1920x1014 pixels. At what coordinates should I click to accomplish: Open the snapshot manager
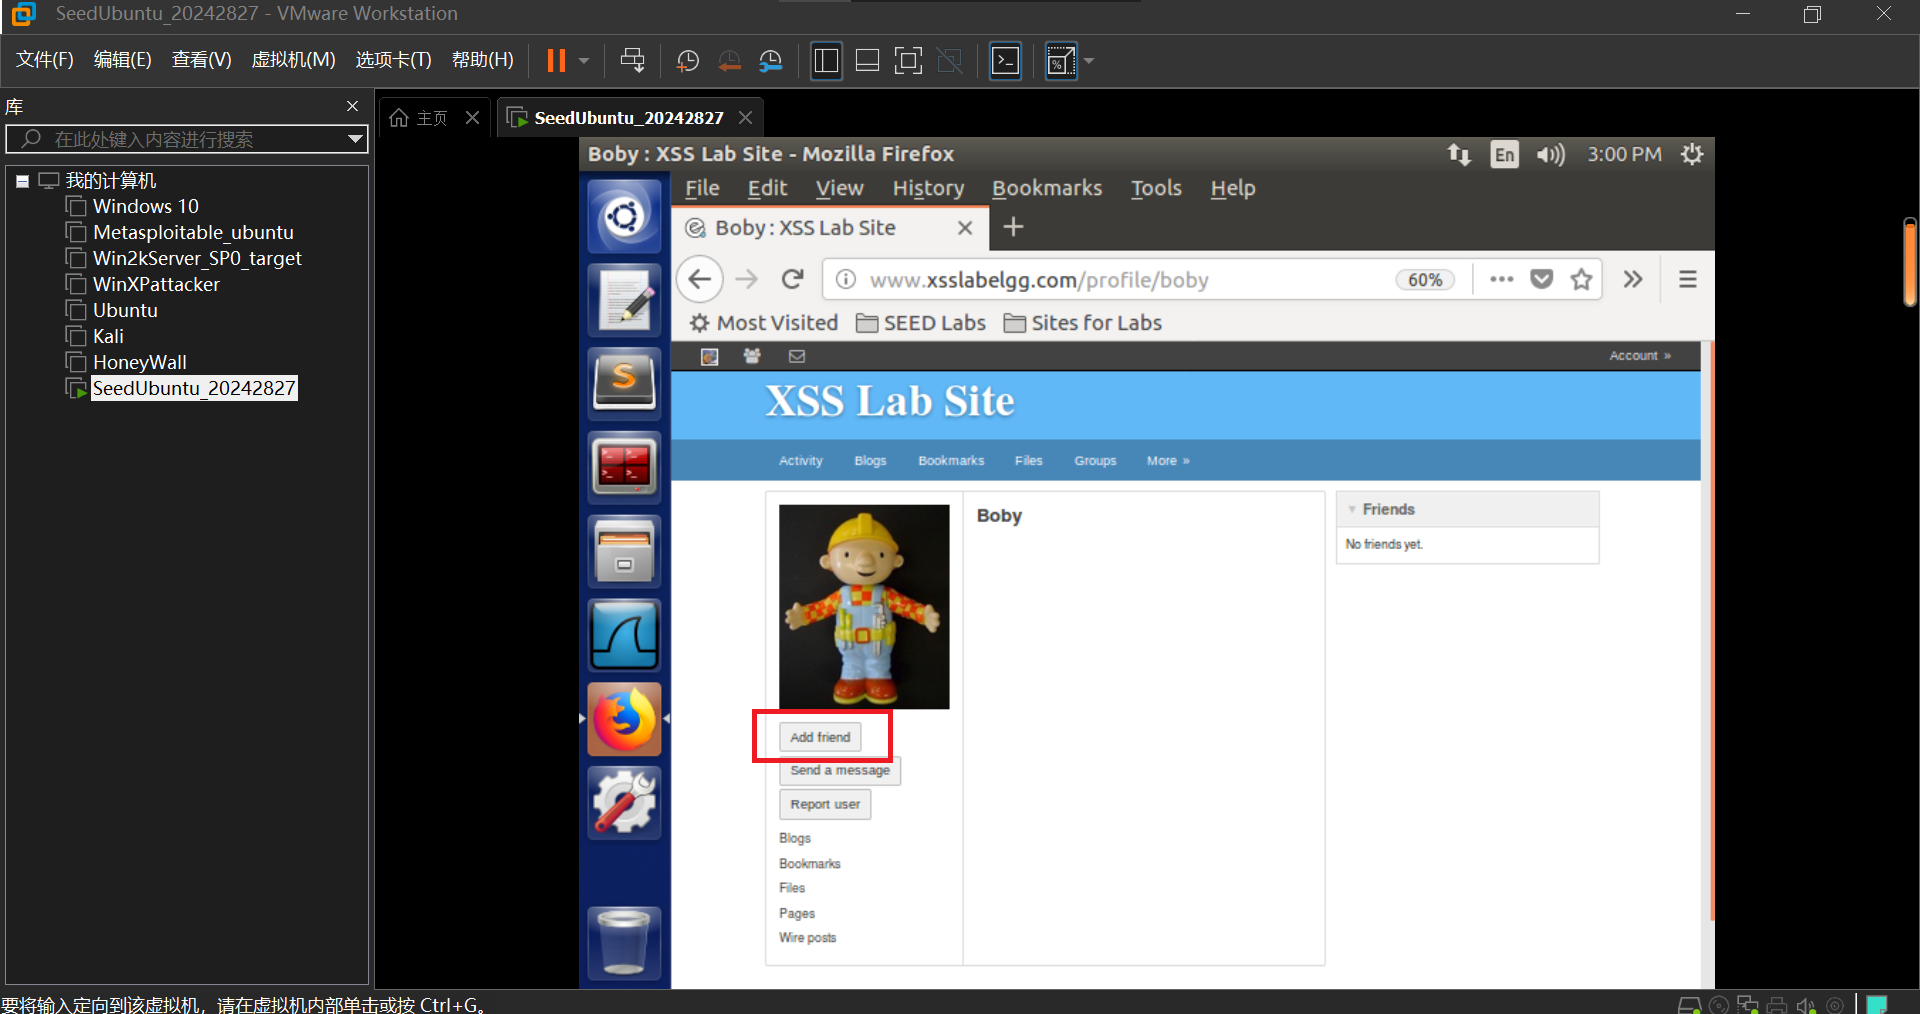pyautogui.click(x=771, y=61)
